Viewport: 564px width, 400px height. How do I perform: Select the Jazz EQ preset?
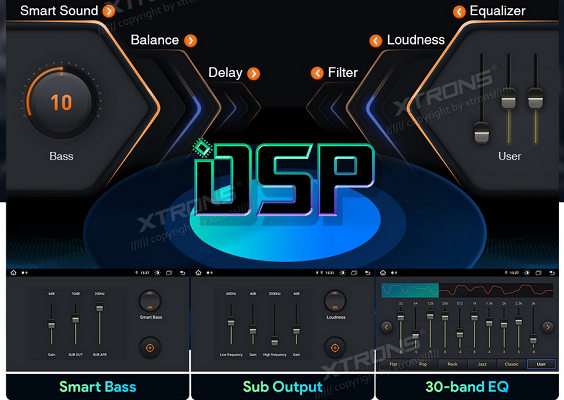coord(482,364)
